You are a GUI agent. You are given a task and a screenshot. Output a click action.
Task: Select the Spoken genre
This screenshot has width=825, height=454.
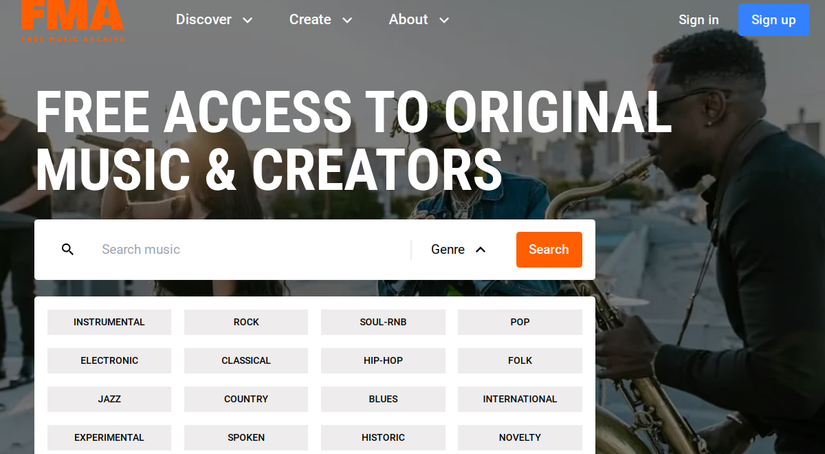point(246,437)
